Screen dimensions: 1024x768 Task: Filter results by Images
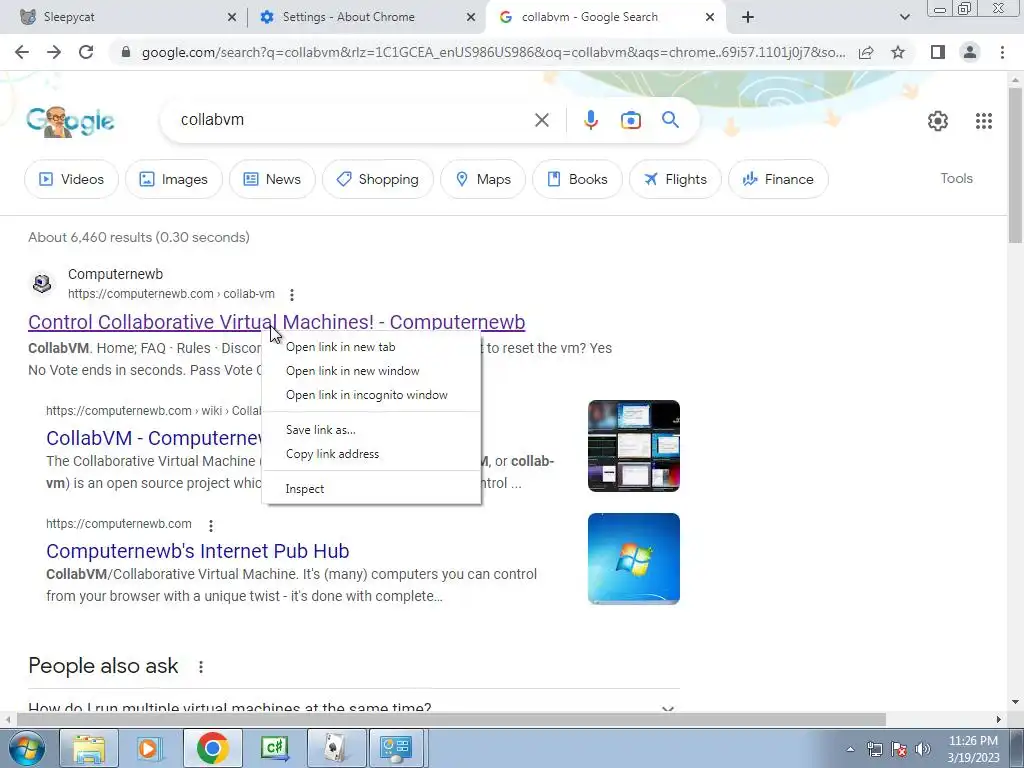(173, 179)
